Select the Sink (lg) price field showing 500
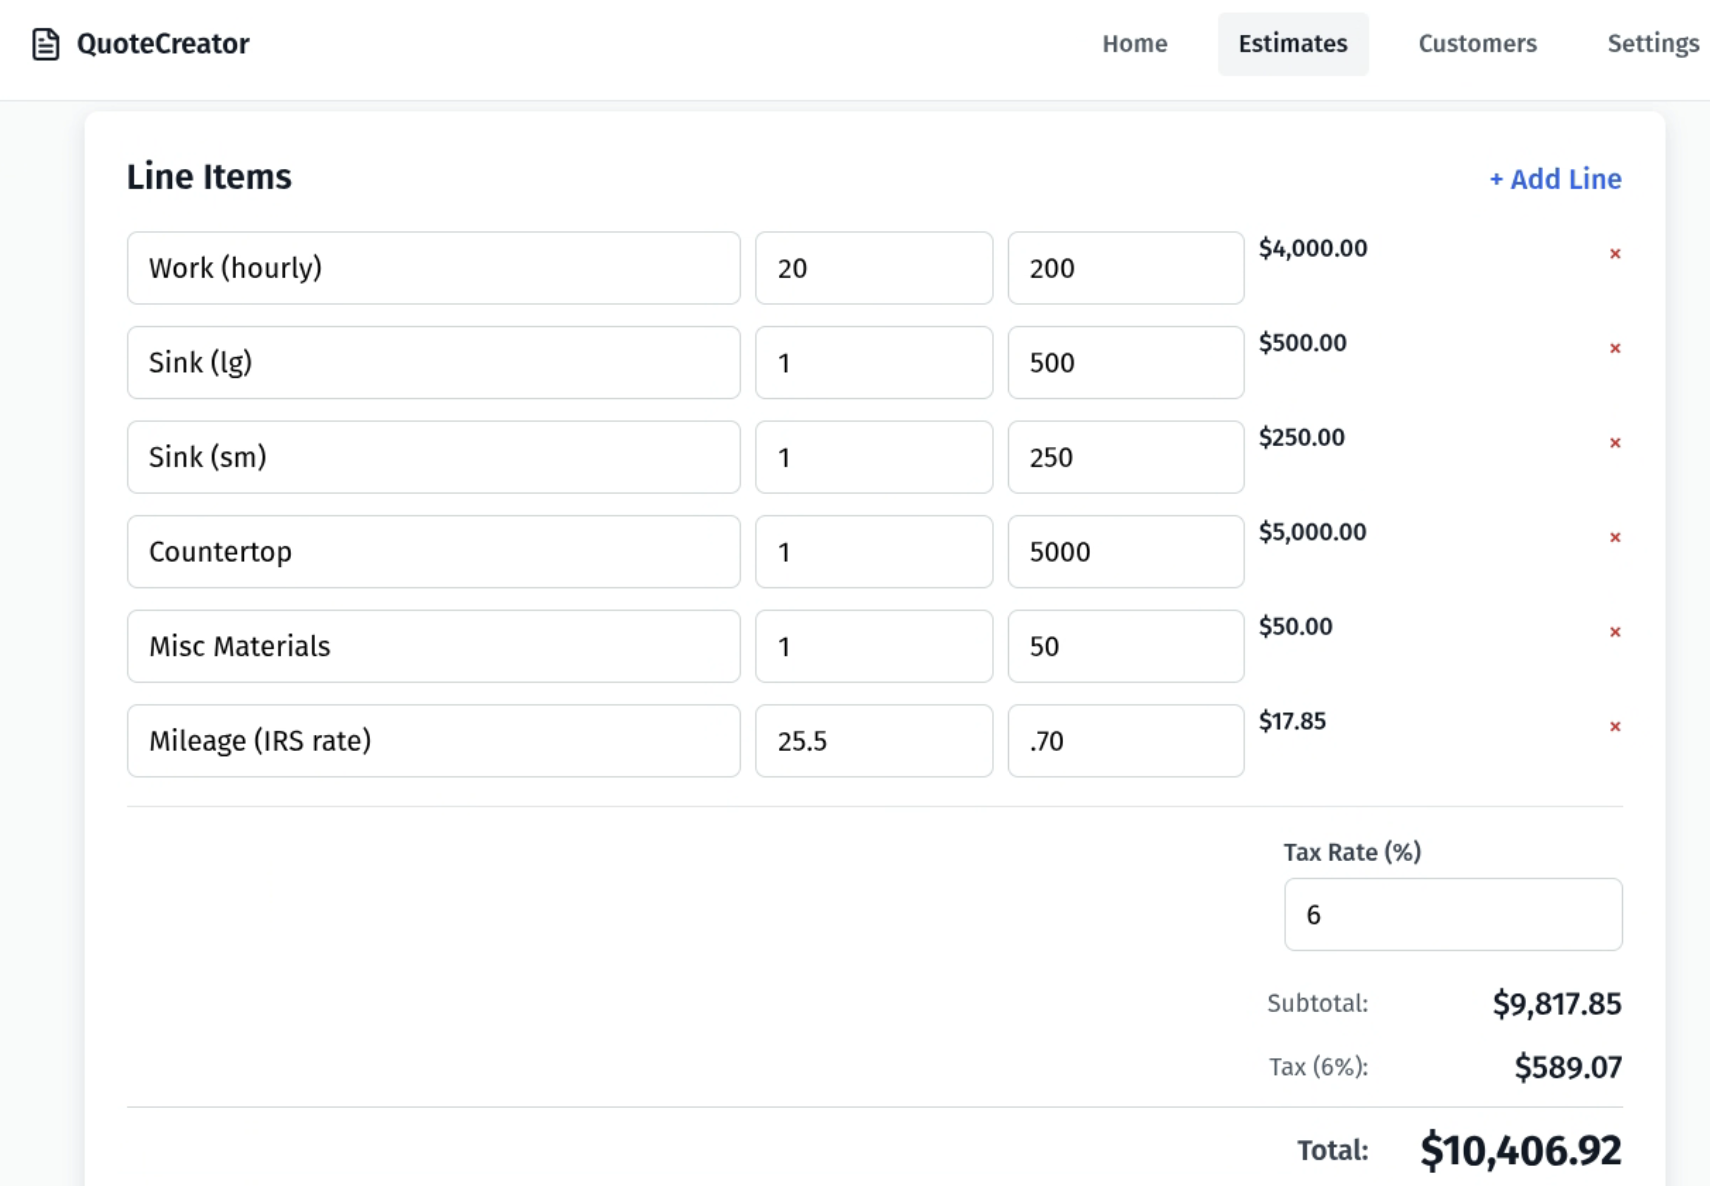Image resolution: width=1710 pixels, height=1186 pixels. click(x=1125, y=362)
